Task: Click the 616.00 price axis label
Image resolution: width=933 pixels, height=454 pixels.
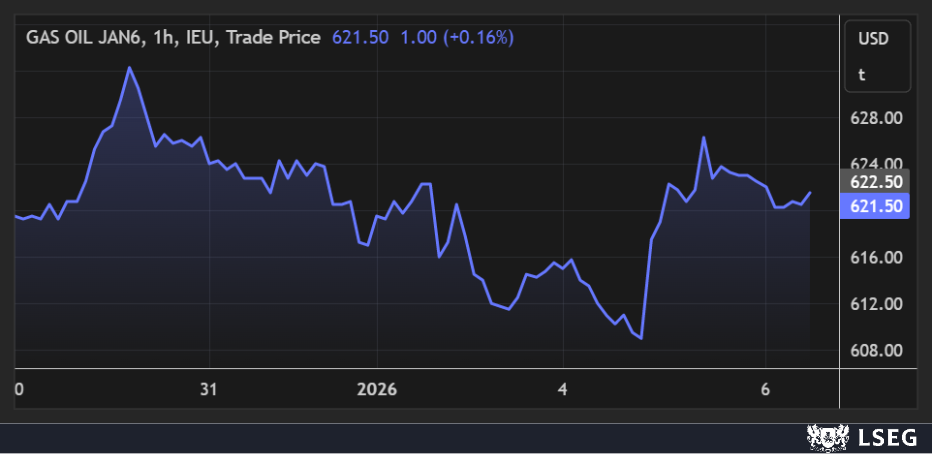Action: [877, 258]
